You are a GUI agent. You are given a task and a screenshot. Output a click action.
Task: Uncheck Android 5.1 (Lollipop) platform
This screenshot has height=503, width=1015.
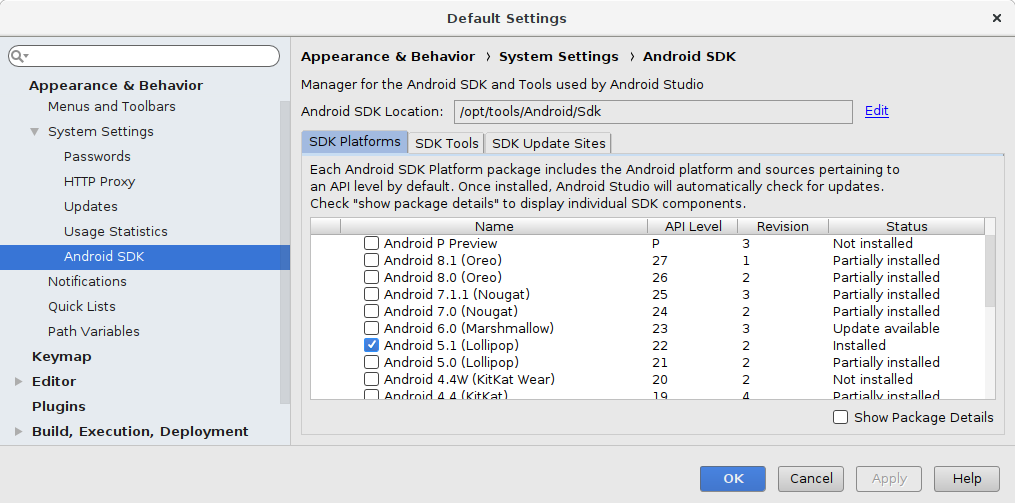tap(371, 345)
